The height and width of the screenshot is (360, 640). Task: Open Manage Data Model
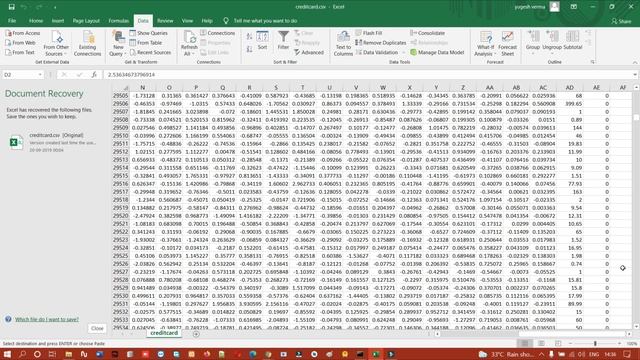pyautogui.click(x=437, y=52)
